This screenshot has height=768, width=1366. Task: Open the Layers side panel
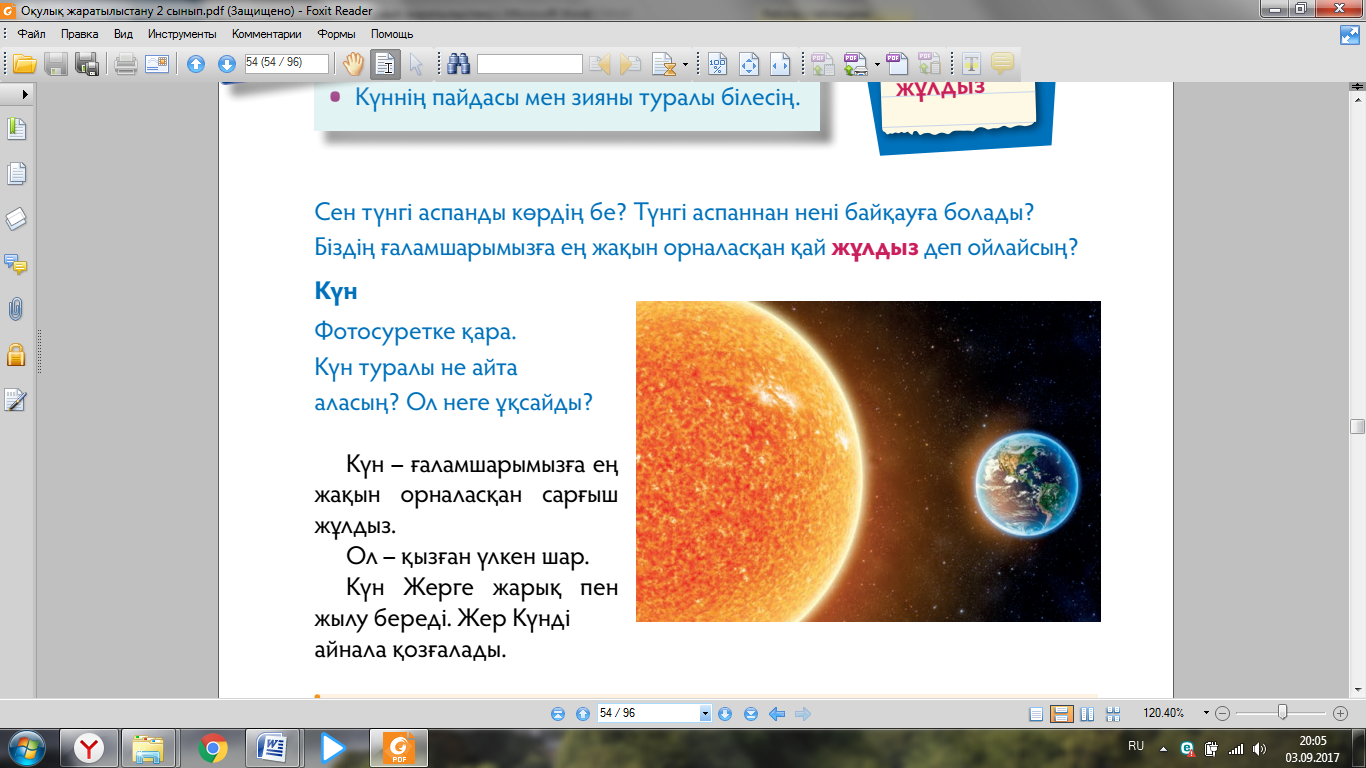pyautogui.click(x=16, y=220)
